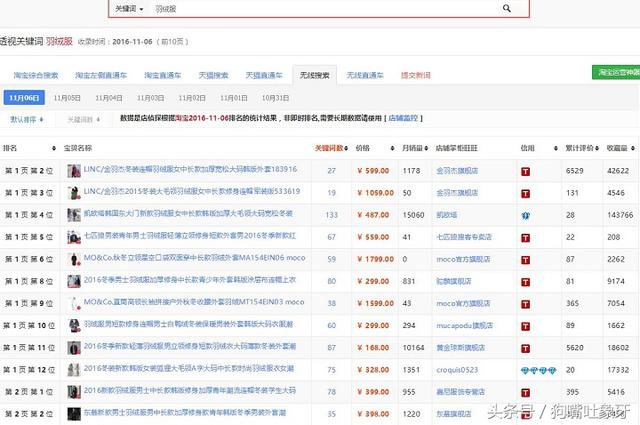The width and height of the screenshot is (640, 425).
Task: Click Tmall T badge in ¥1599.00 row
Action: point(525,304)
